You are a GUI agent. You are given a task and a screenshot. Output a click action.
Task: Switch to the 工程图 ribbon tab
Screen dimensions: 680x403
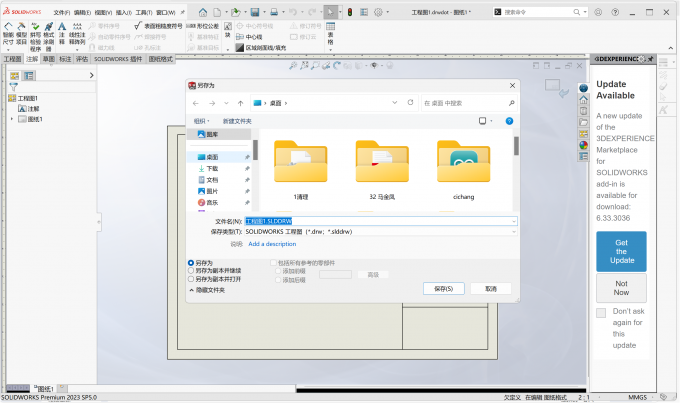click(12, 59)
